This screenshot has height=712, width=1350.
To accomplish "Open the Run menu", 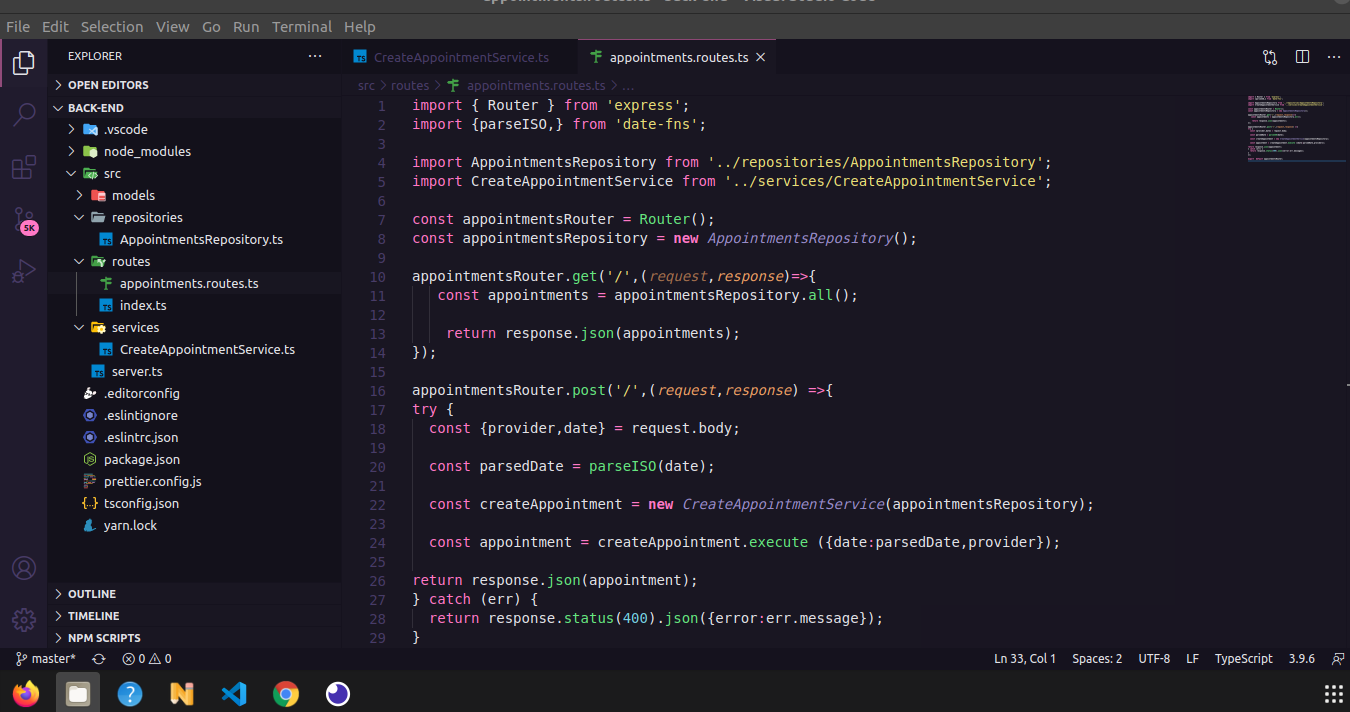I will pyautogui.click(x=246, y=27).
